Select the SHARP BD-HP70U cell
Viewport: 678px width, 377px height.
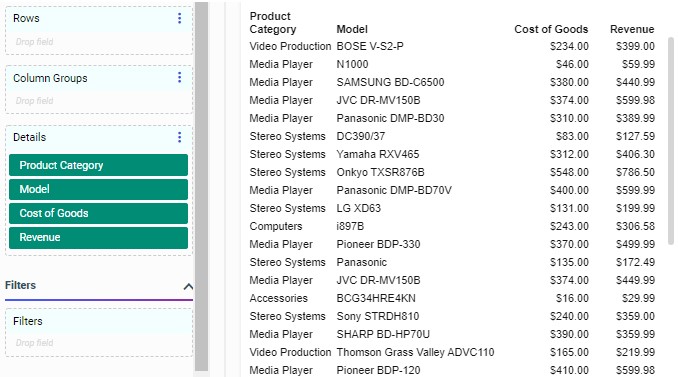click(383, 335)
